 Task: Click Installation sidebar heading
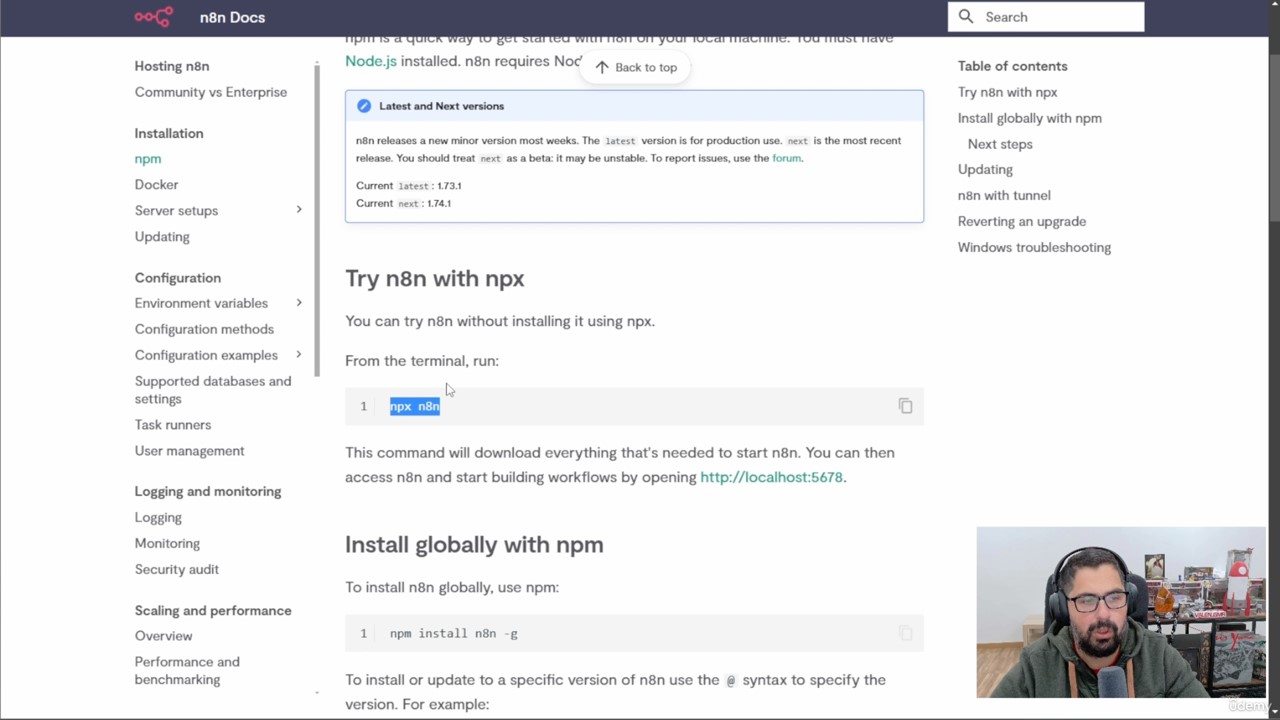[169, 133]
